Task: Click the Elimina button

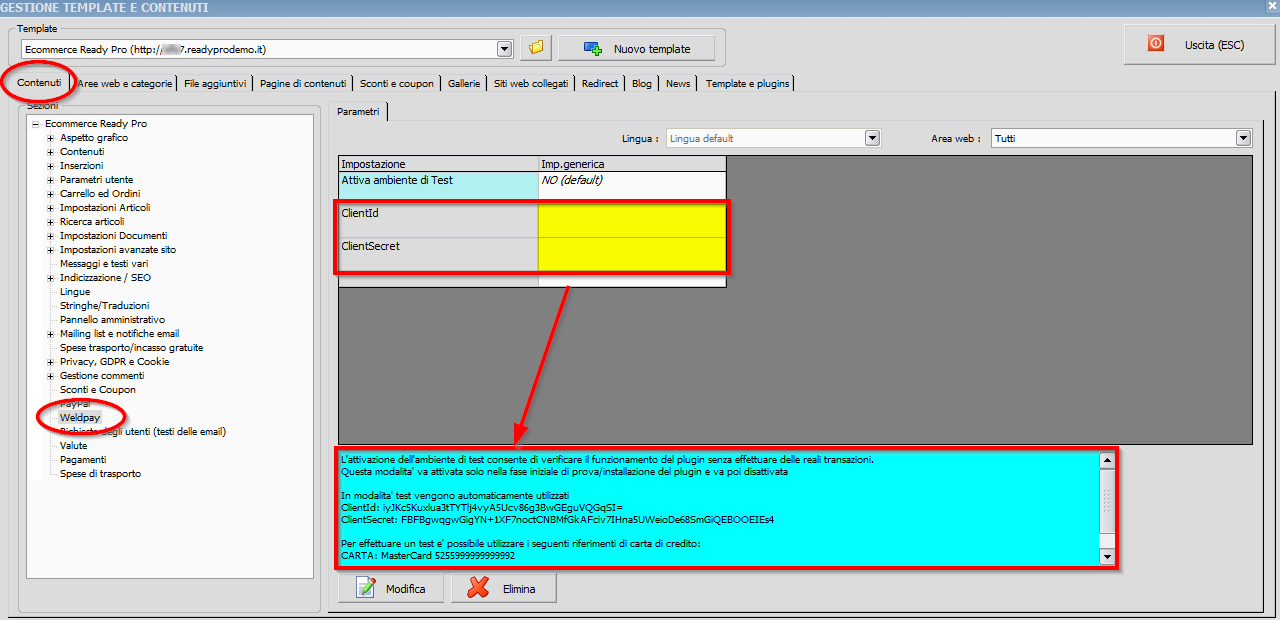Action: tap(504, 588)
